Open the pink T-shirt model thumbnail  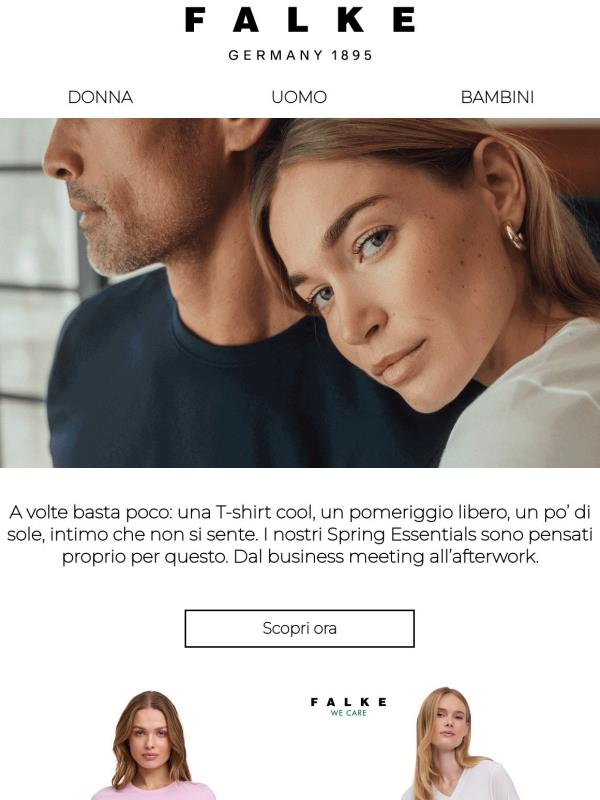(x=151, y=745)
